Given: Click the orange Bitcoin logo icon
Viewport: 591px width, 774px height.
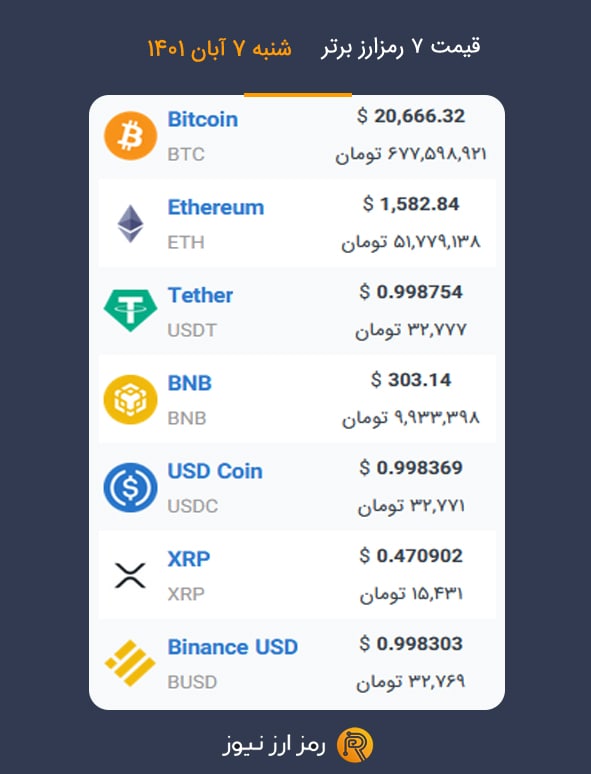Looking at the screenshot, I should [130, 136].
